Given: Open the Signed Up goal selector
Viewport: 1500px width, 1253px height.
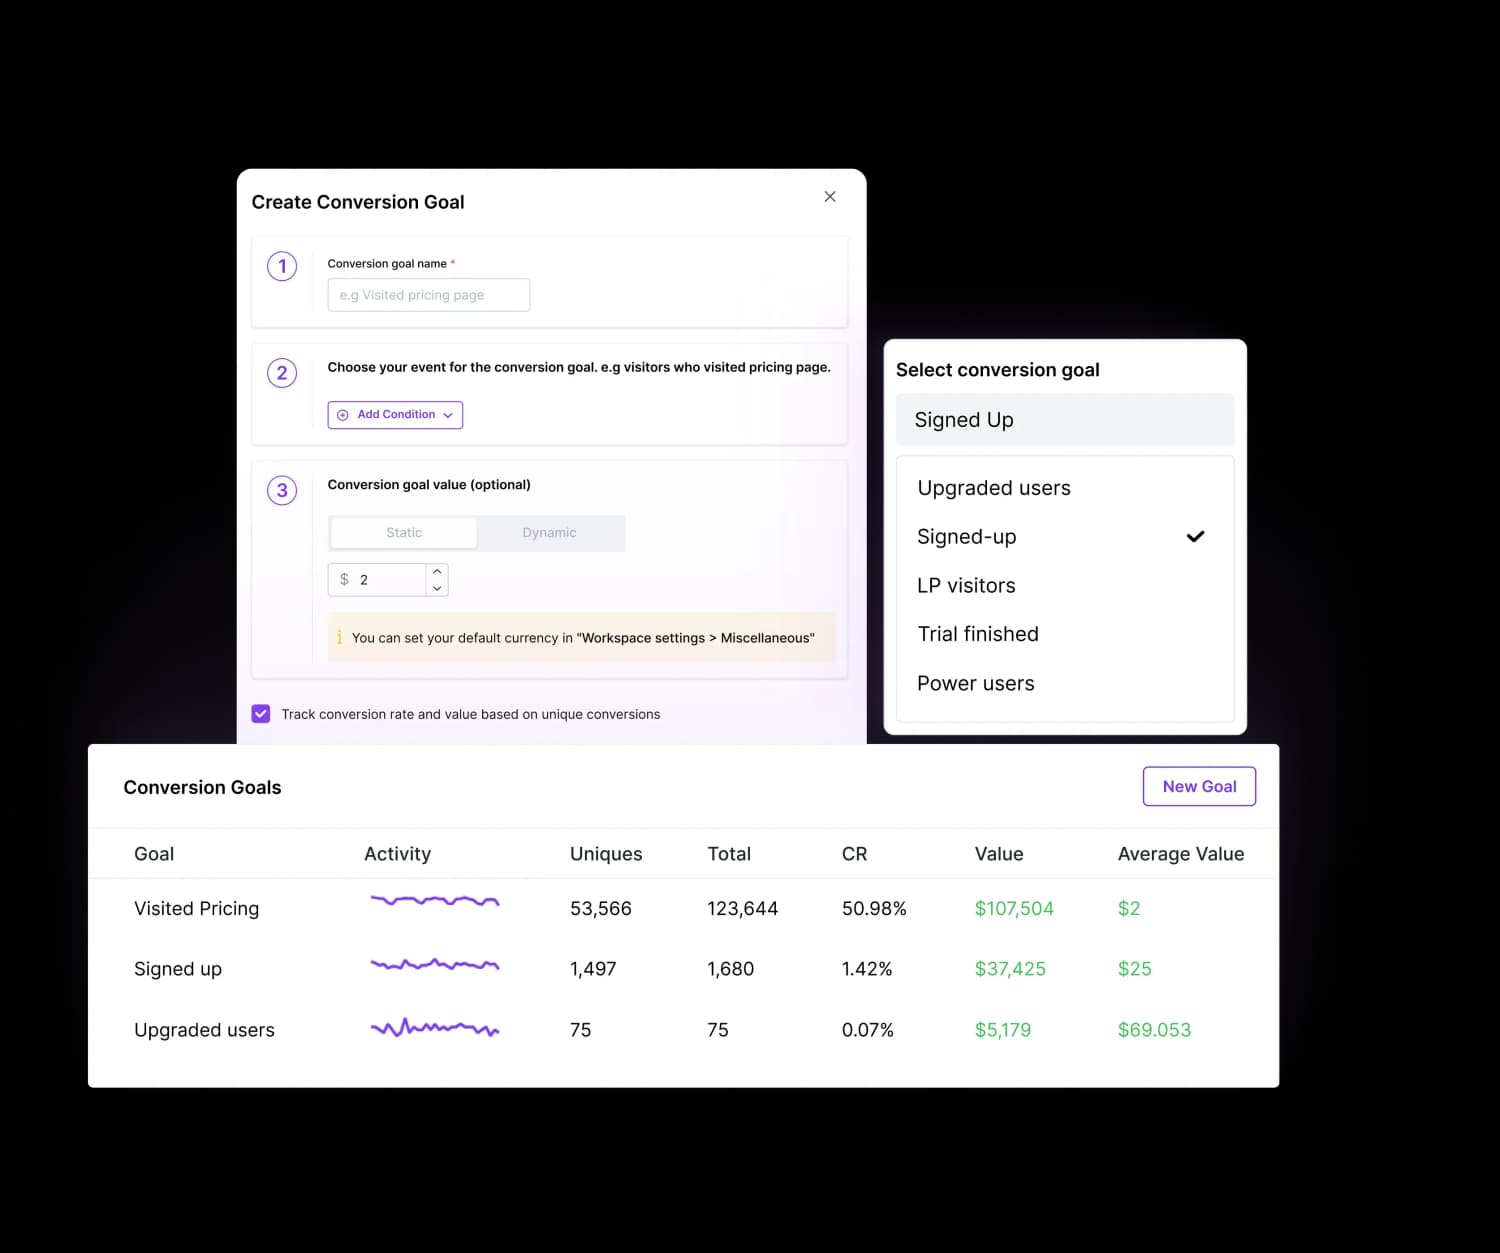Looking at the screenshot, I should (x=1064, y=420).
